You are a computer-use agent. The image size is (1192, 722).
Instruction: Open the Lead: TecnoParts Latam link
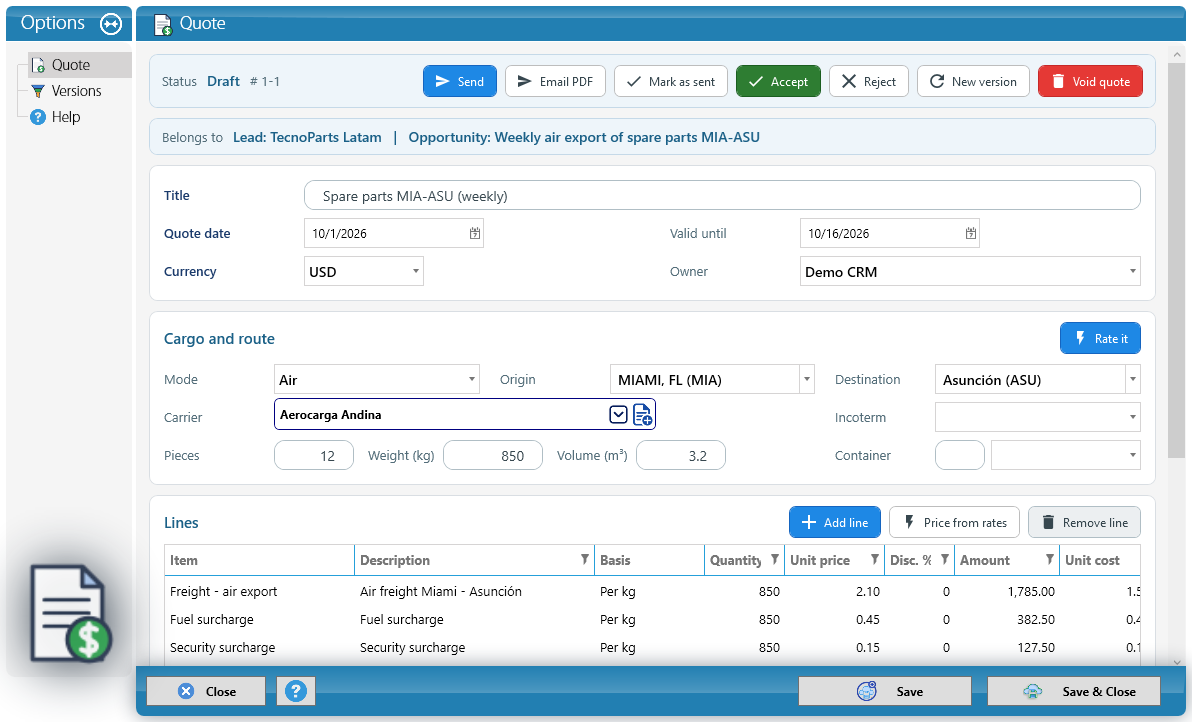(x=307, y=138)
